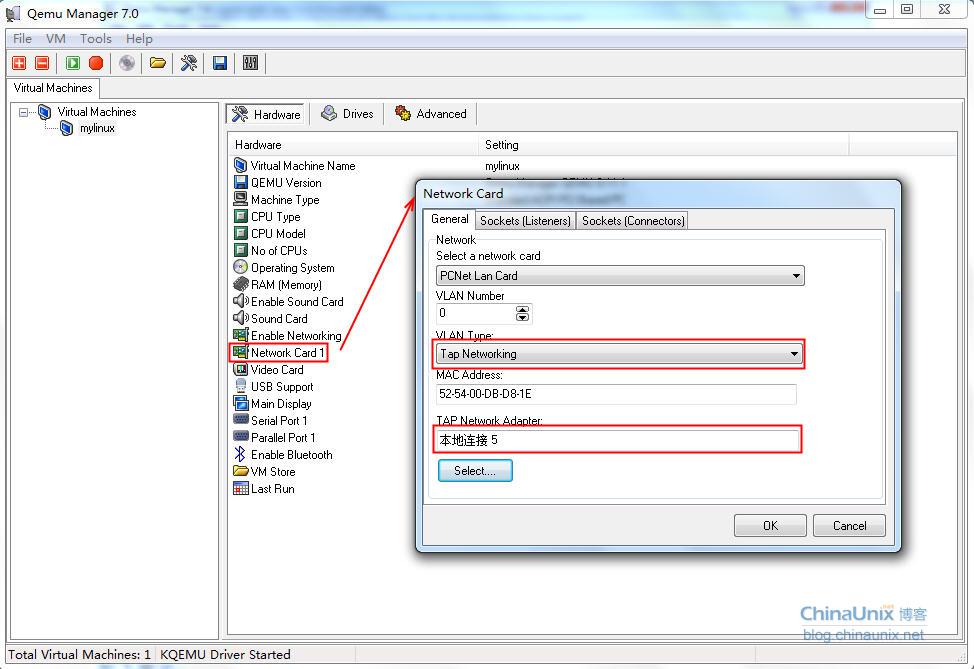974x669 pixels.
Task: Switch to the Drives tab
Action: point(348,114)
